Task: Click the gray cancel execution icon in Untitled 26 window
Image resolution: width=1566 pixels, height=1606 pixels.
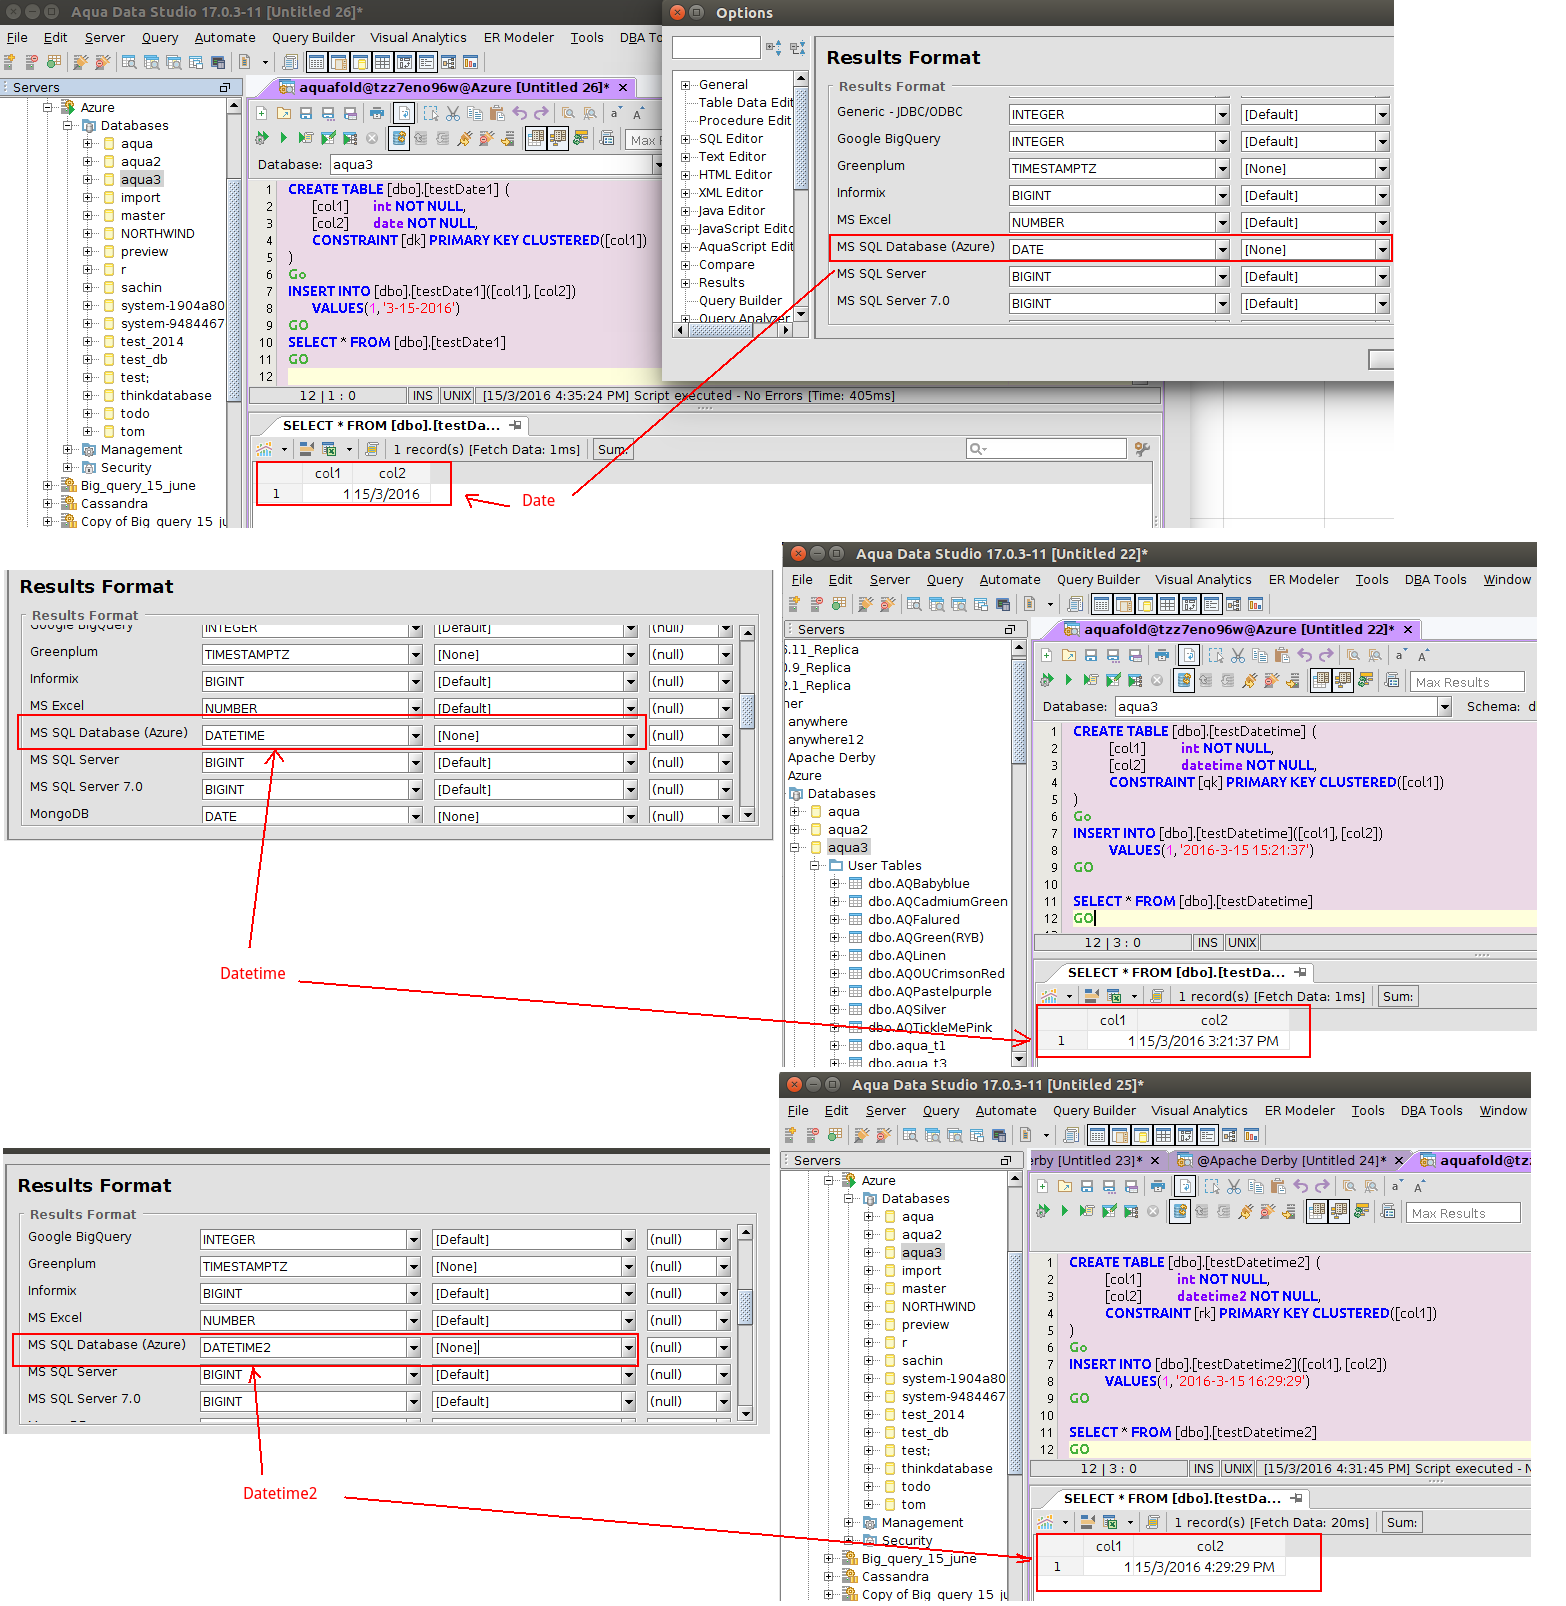Action: (x=372, y=138)
